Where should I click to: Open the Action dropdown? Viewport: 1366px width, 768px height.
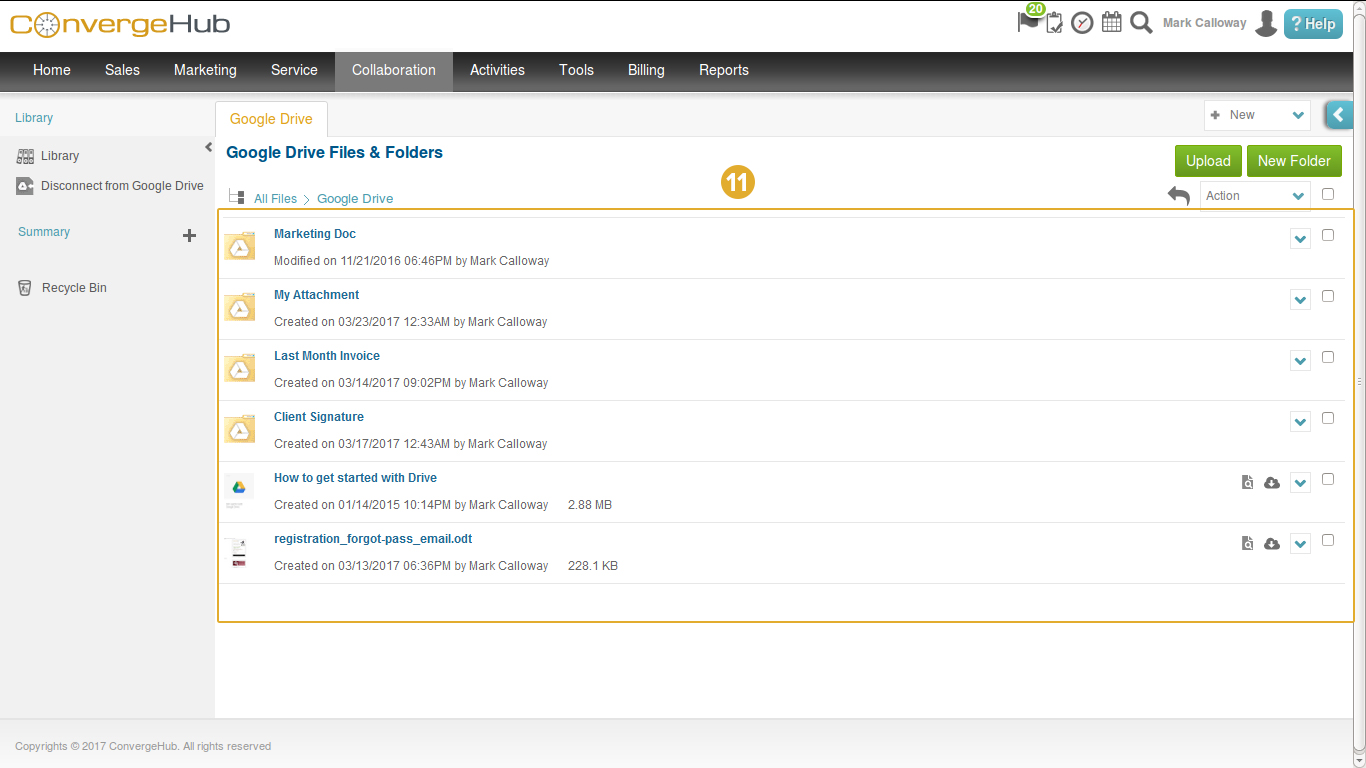1255,196
